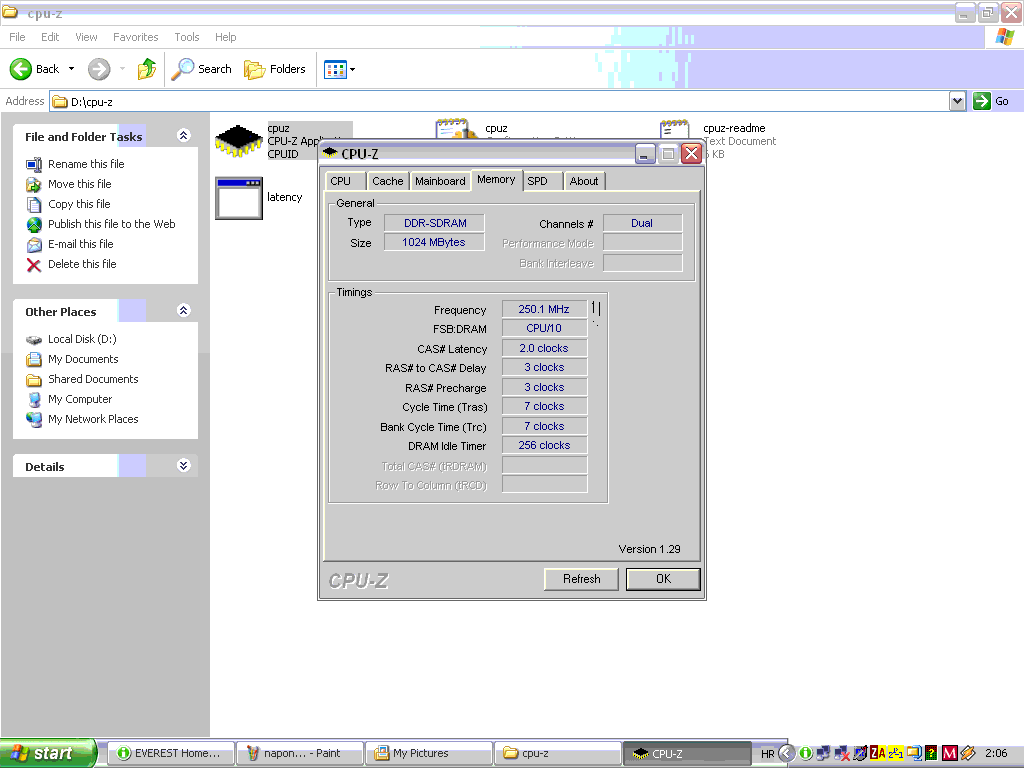Viewport: 1024px width, 768px height.
Task: Click Delete this file red X
Action: click(34, 264)
